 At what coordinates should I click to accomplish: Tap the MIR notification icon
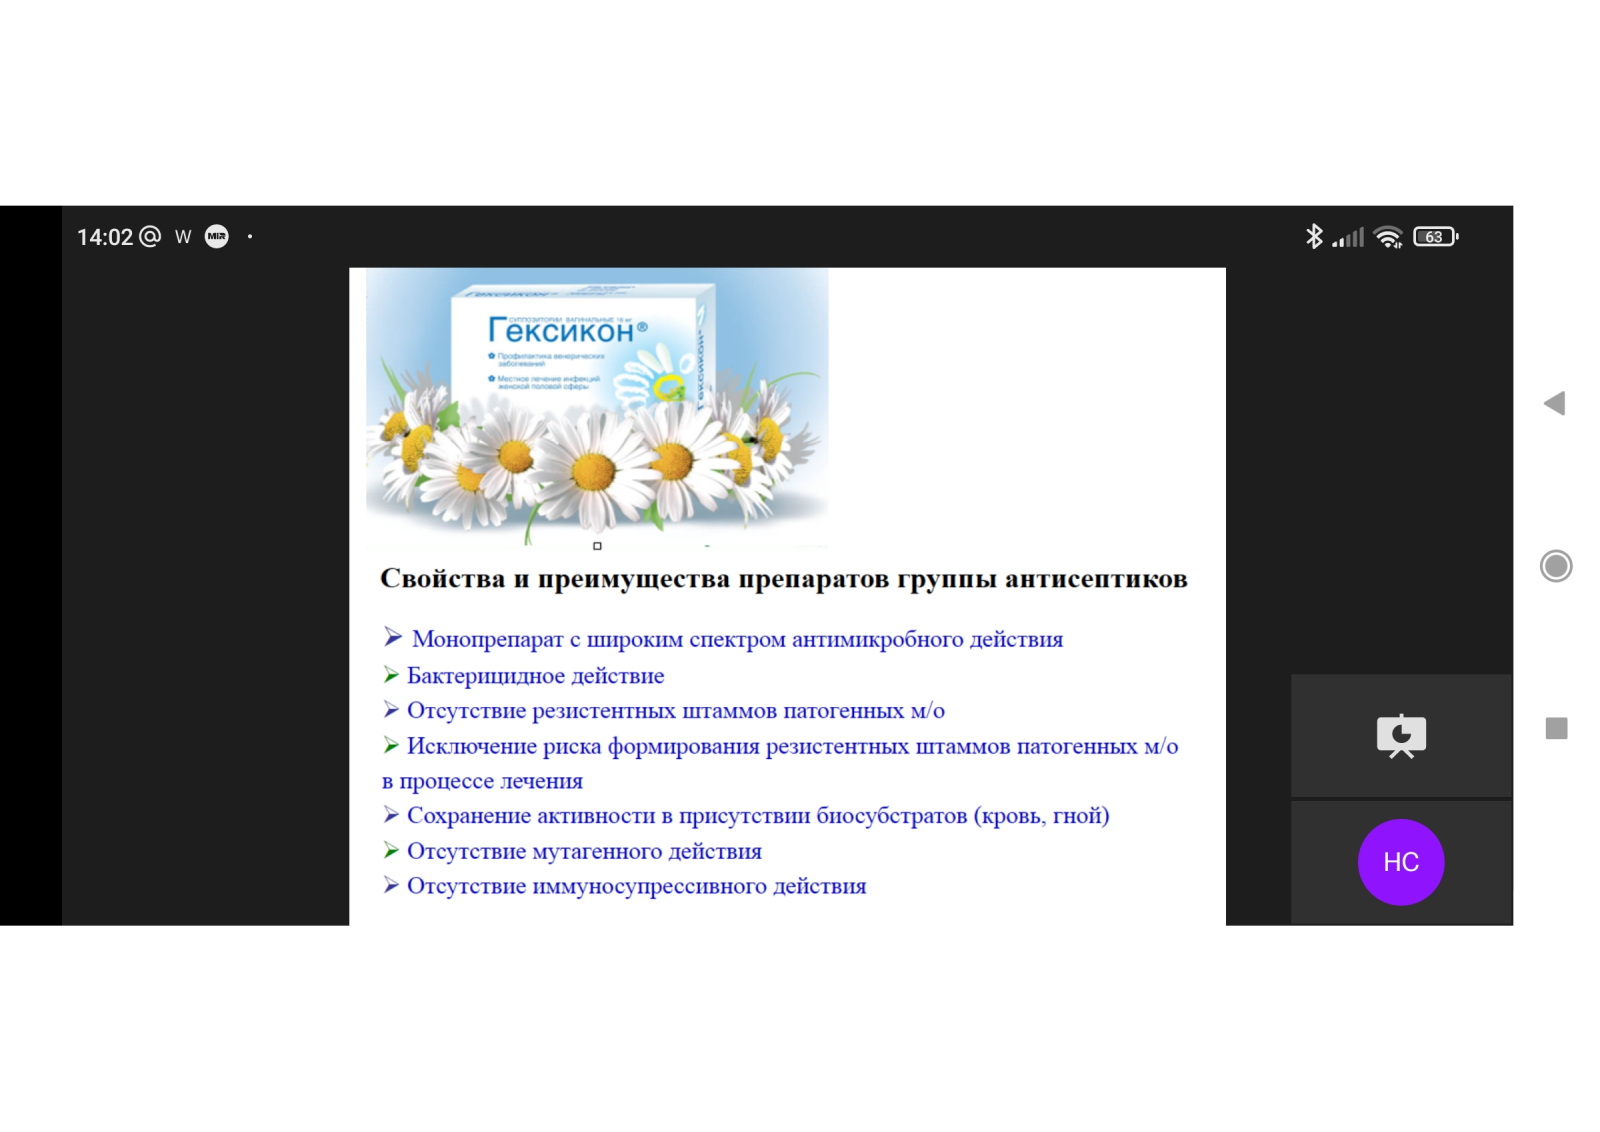tap(217, 237)
